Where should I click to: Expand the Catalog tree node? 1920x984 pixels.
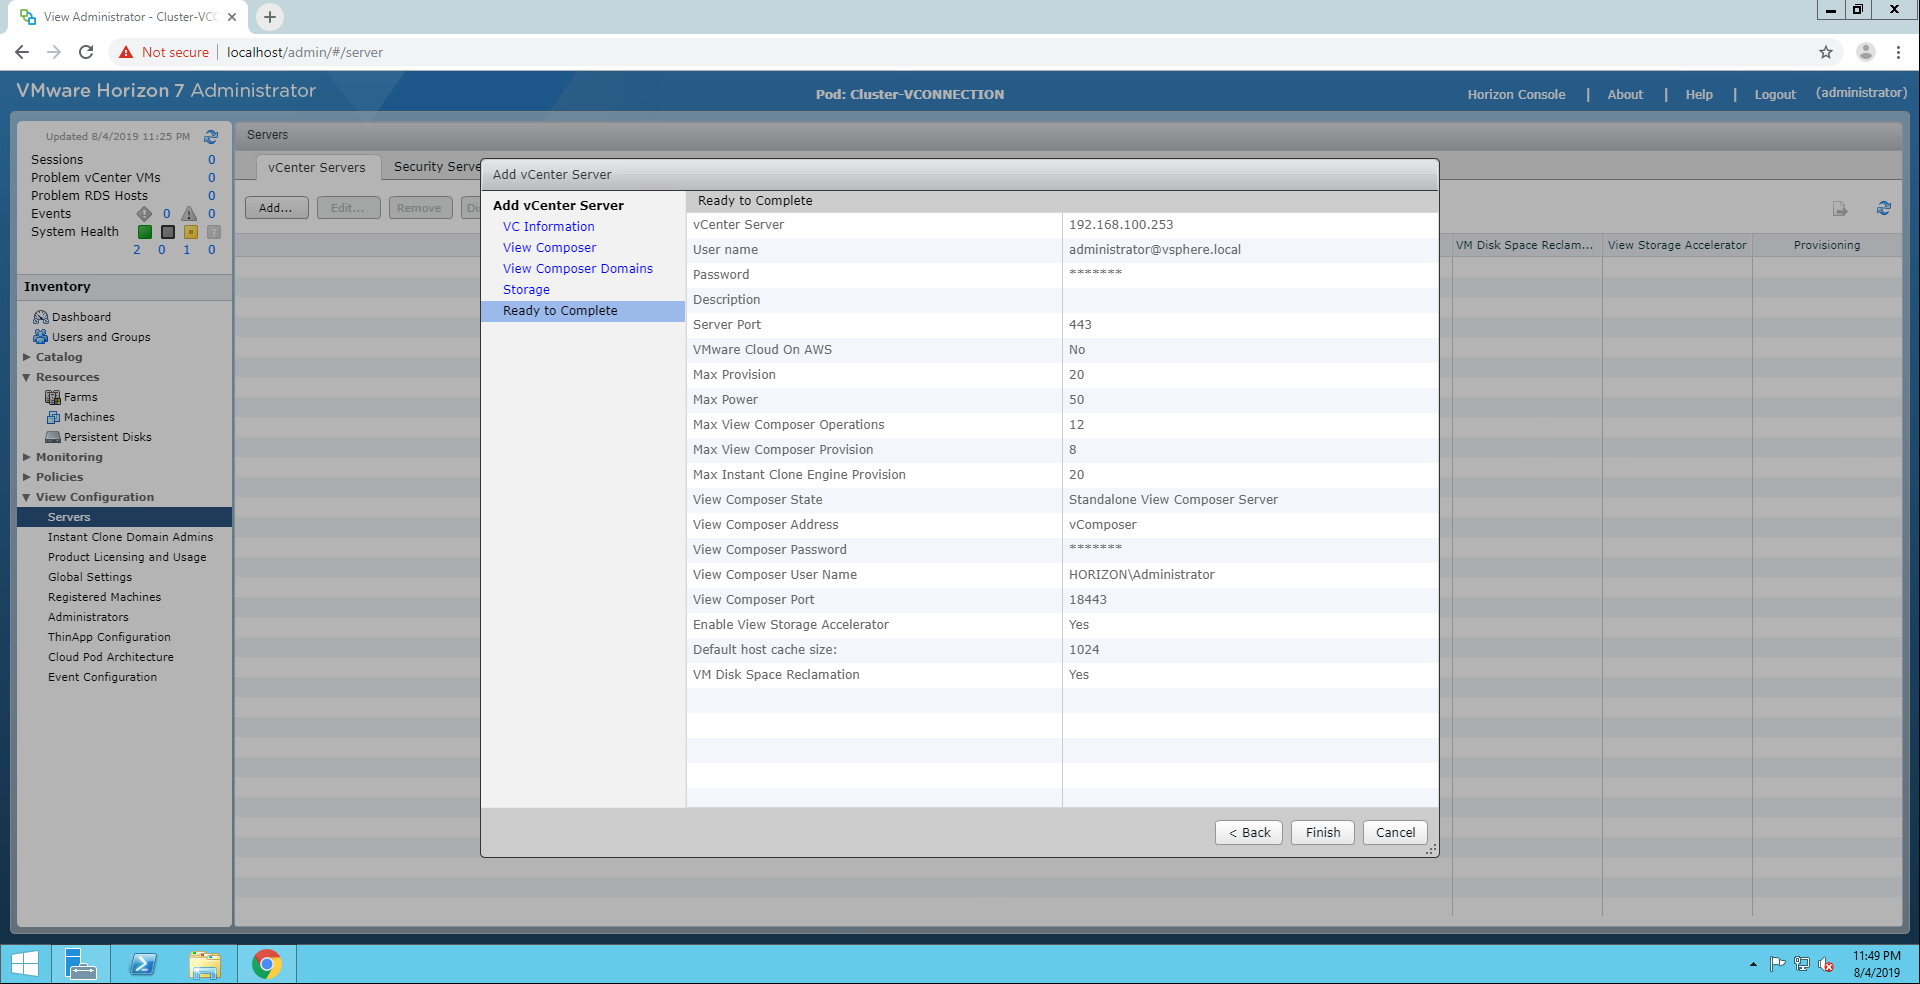tap(27, 357)
